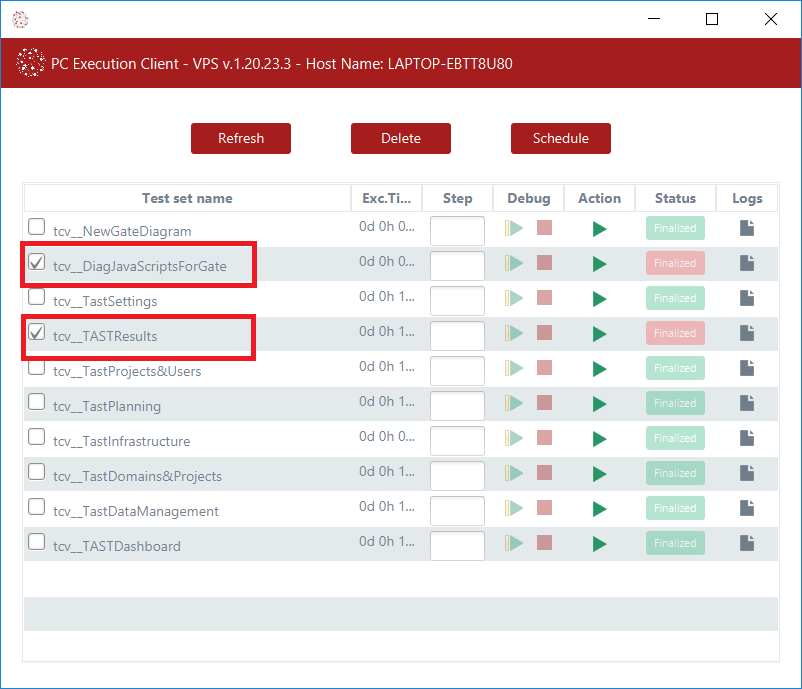802x689 pixels.
Task: Uncheck the tcv__TASTResults checkbox
Action: point(37,332)
